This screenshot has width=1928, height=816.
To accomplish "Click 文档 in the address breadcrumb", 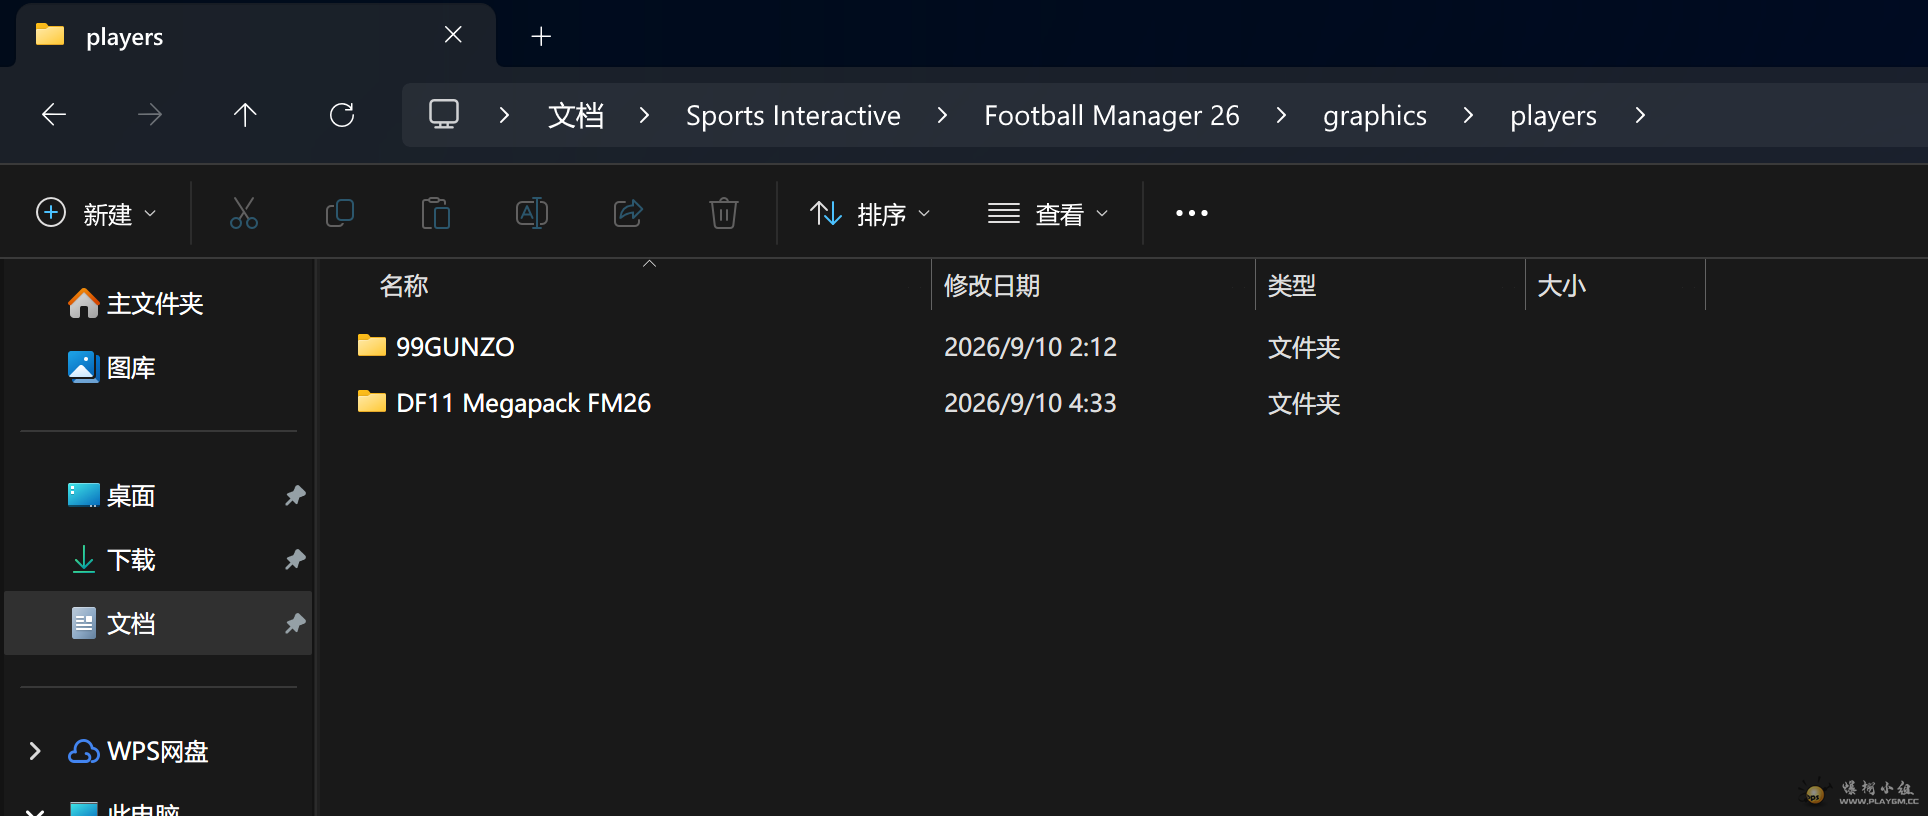I will click(x=576, y=115).
